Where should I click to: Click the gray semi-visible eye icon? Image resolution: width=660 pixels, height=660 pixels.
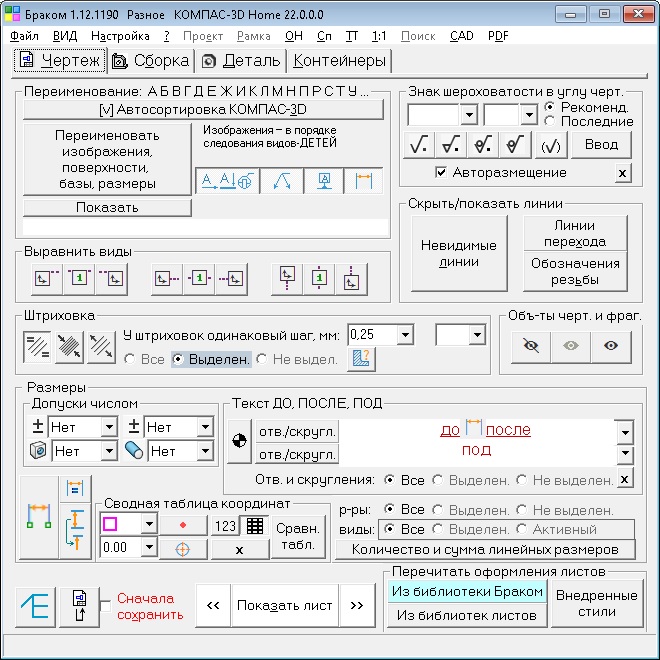point(570,346)
